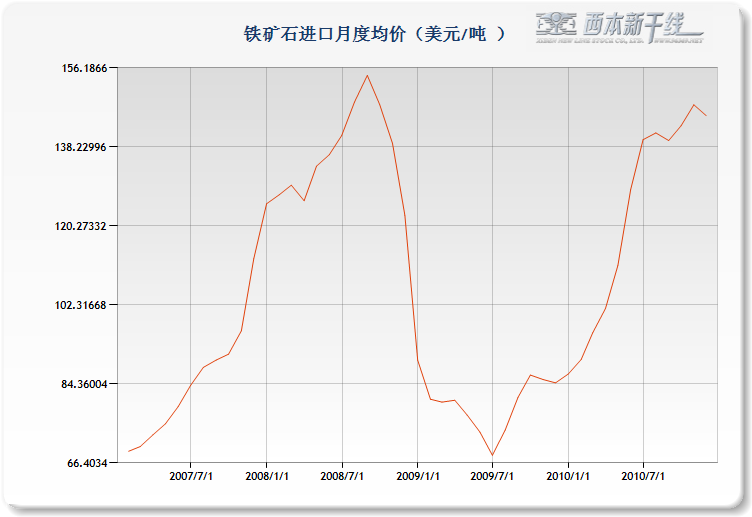Click the 66.4034 y-axis label
The image size is (752, 517).
87,463
